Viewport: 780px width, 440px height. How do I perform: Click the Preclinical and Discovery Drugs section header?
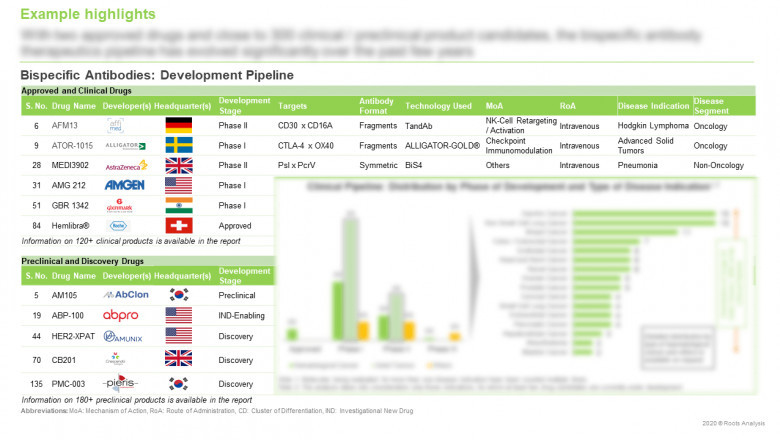[83, 261]
